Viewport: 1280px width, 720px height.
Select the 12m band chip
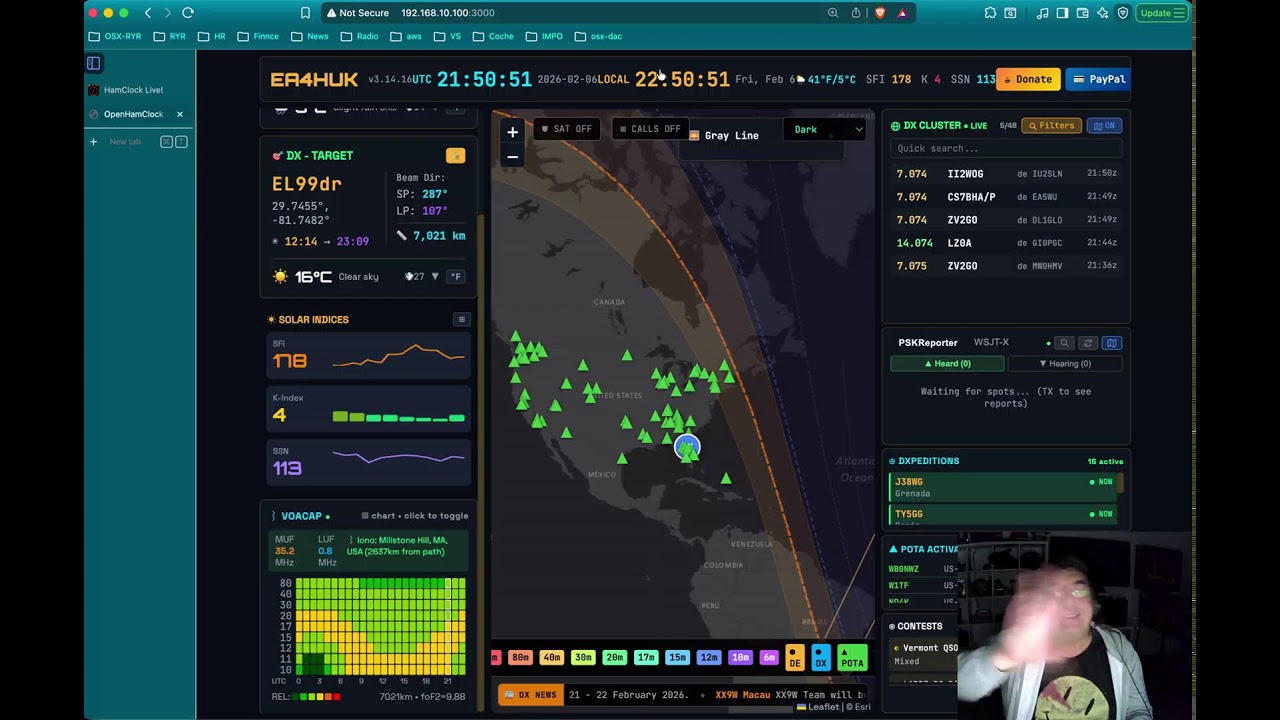[x=709, y=657]
